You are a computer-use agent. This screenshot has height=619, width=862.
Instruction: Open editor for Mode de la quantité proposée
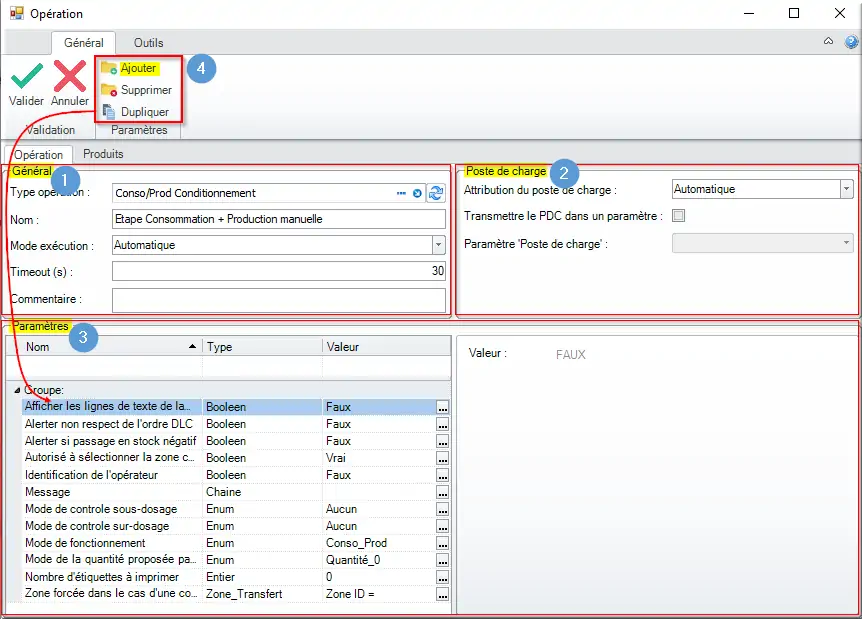[x=443, y=561]
